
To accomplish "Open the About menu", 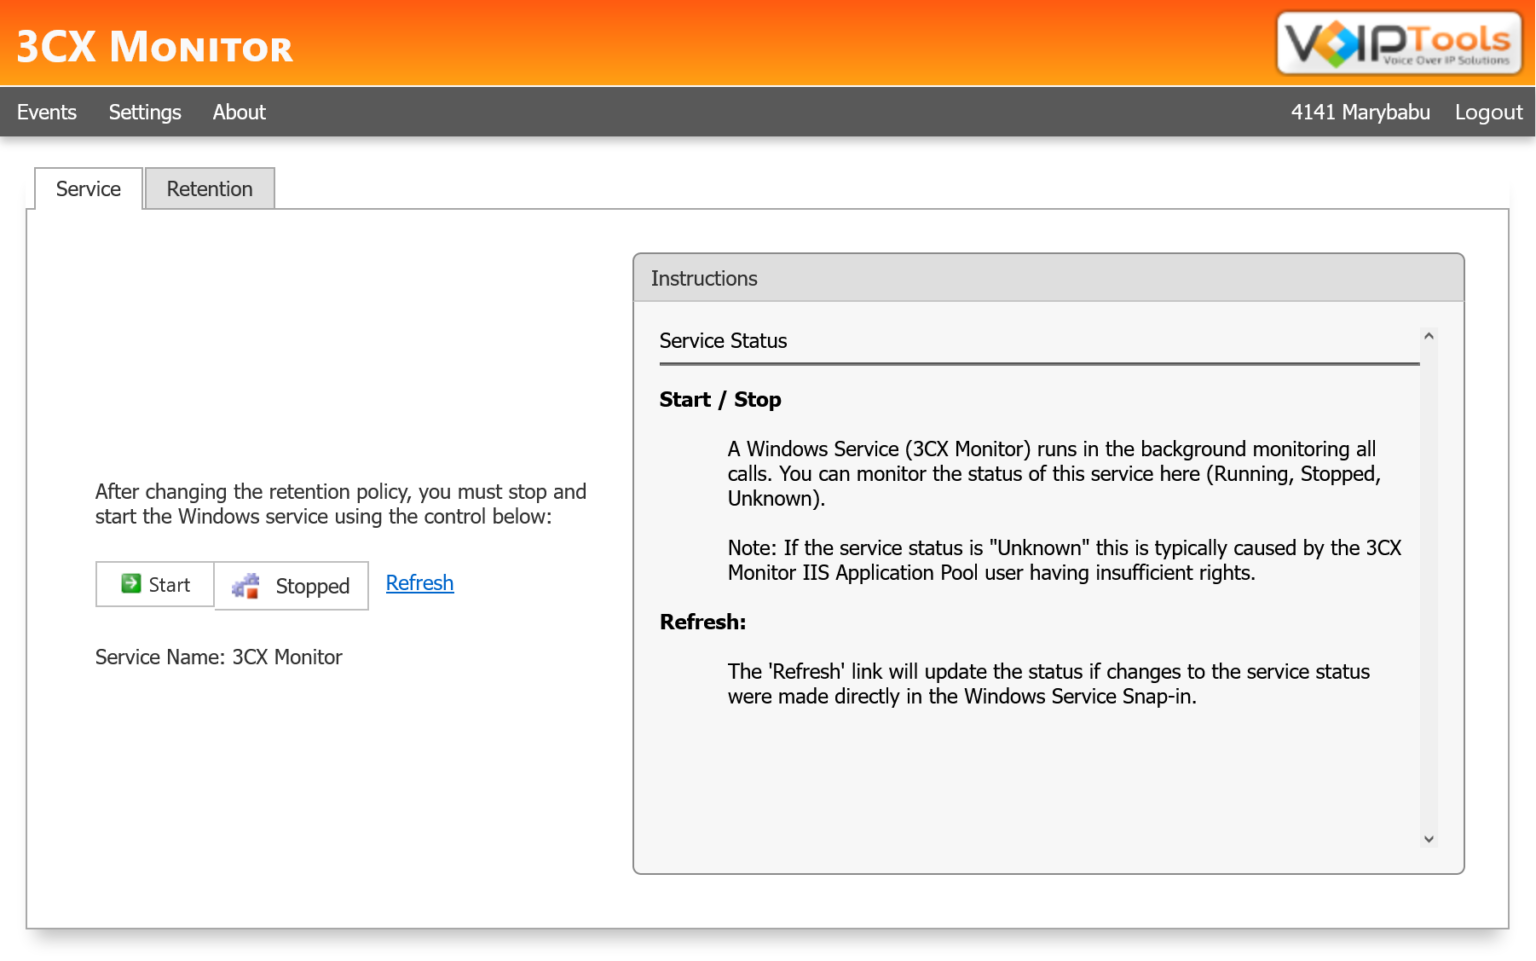I will pos(238,111).
